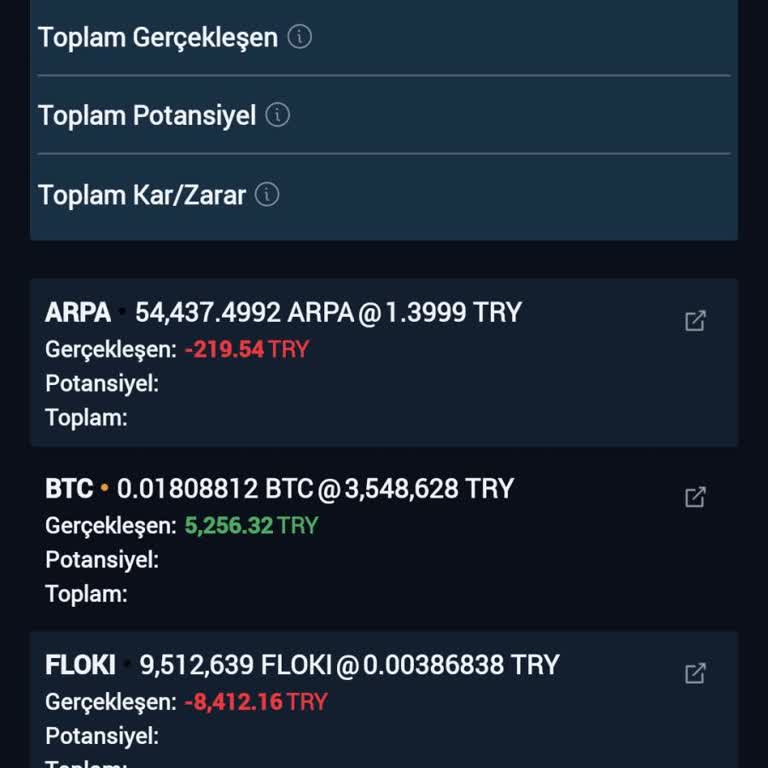Click FLOKI's realized loss -8,412.16 TRY

pyautogui.click(x=256, y=702)
